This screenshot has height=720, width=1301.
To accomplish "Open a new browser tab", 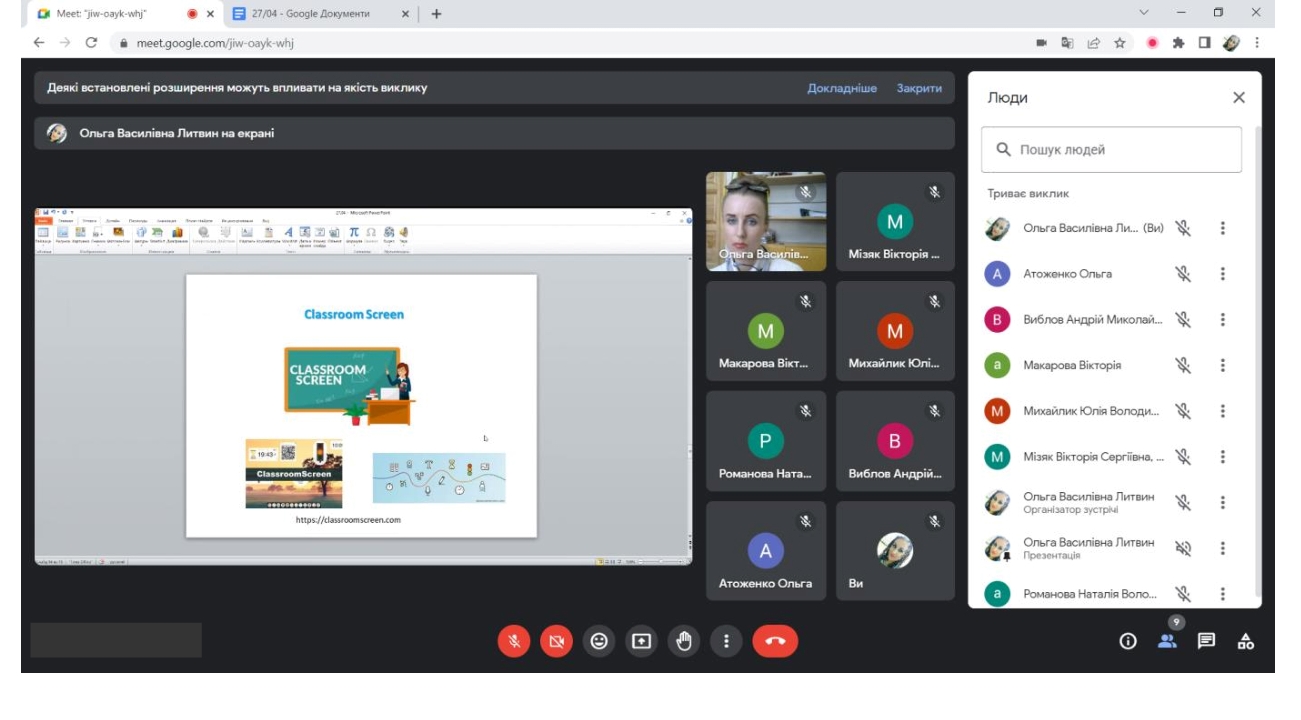I will pos(436,14).
